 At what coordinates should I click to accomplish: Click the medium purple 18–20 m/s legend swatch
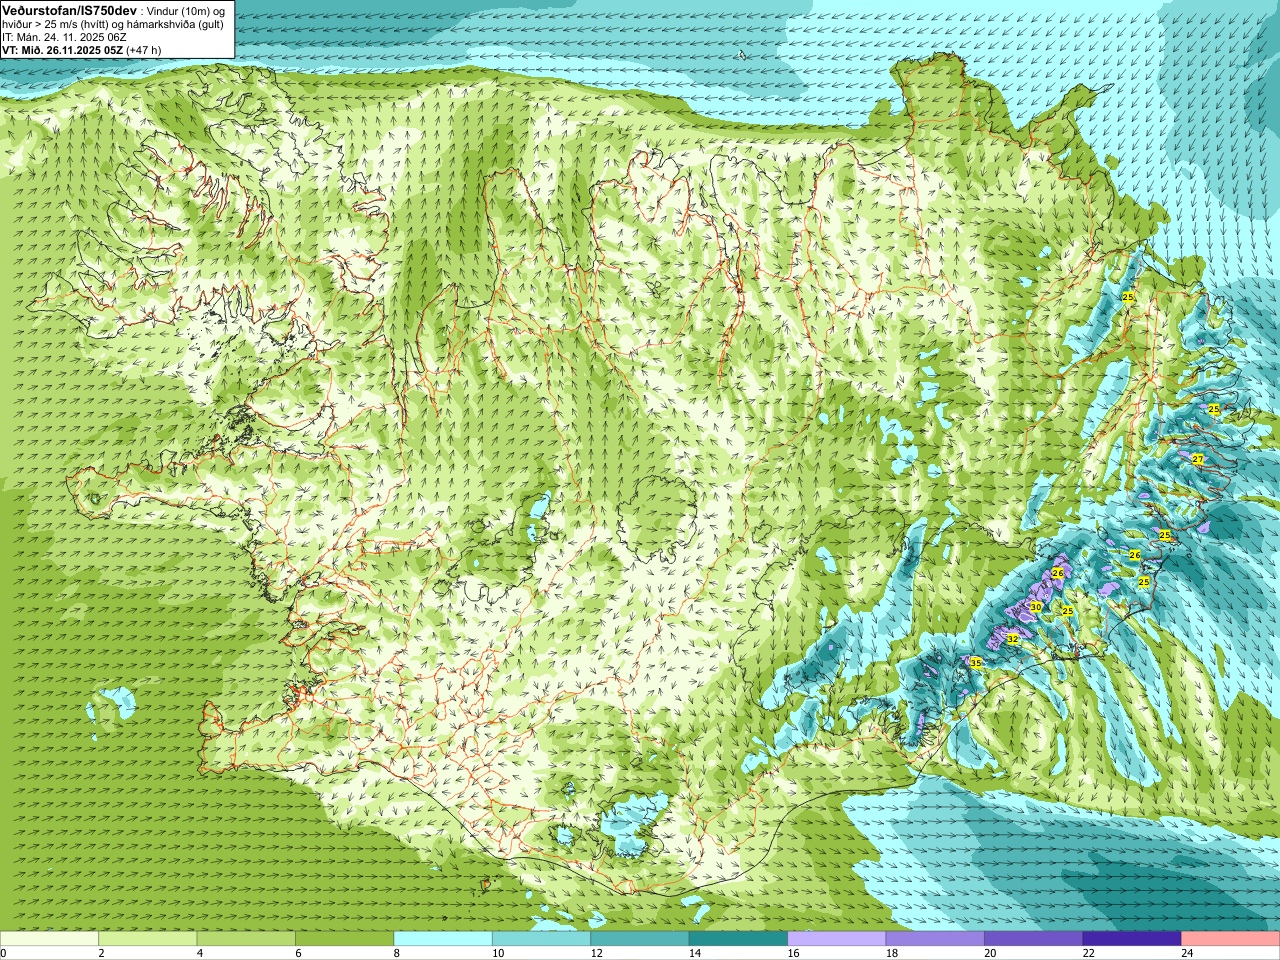click(935, 938)
